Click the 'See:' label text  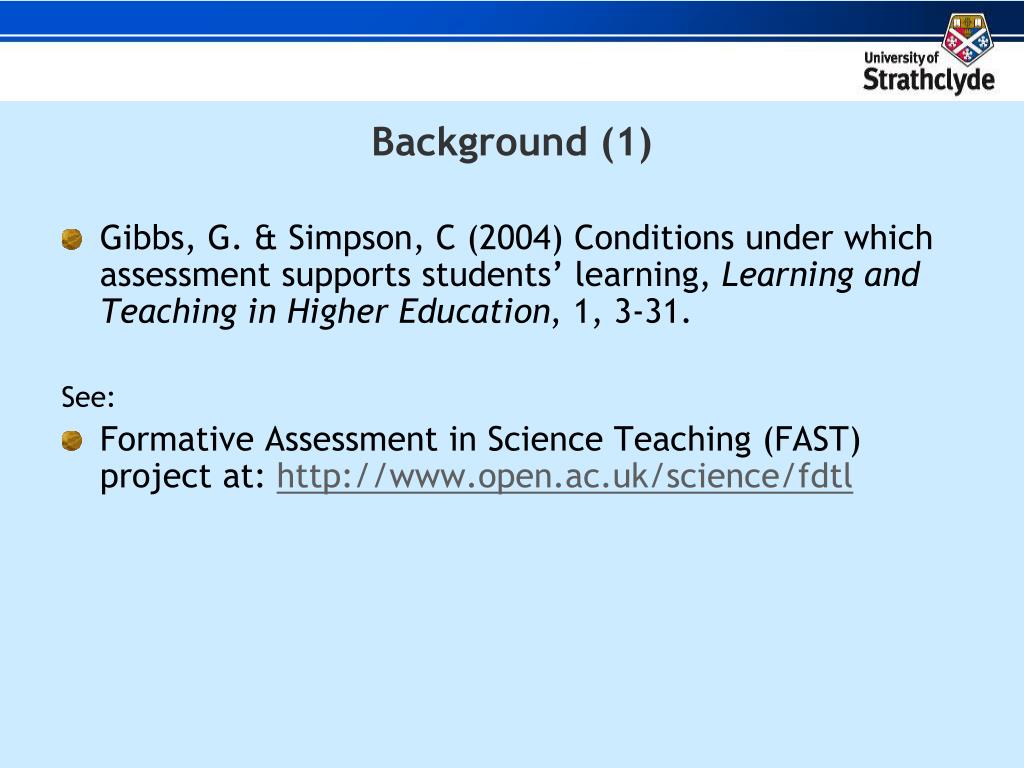click(x=88, y=397)
